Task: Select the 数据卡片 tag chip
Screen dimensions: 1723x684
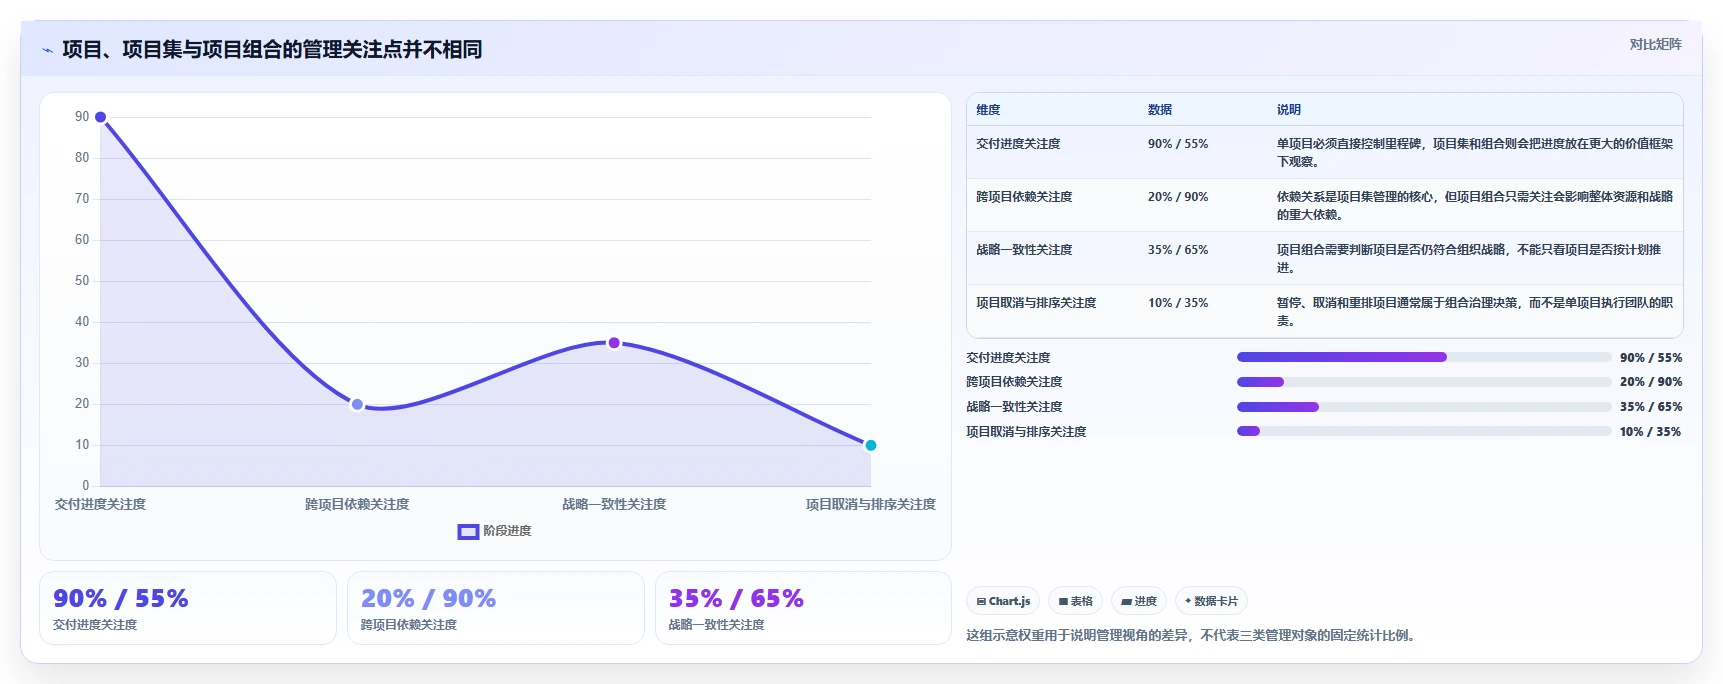Action: (1211, 601)
